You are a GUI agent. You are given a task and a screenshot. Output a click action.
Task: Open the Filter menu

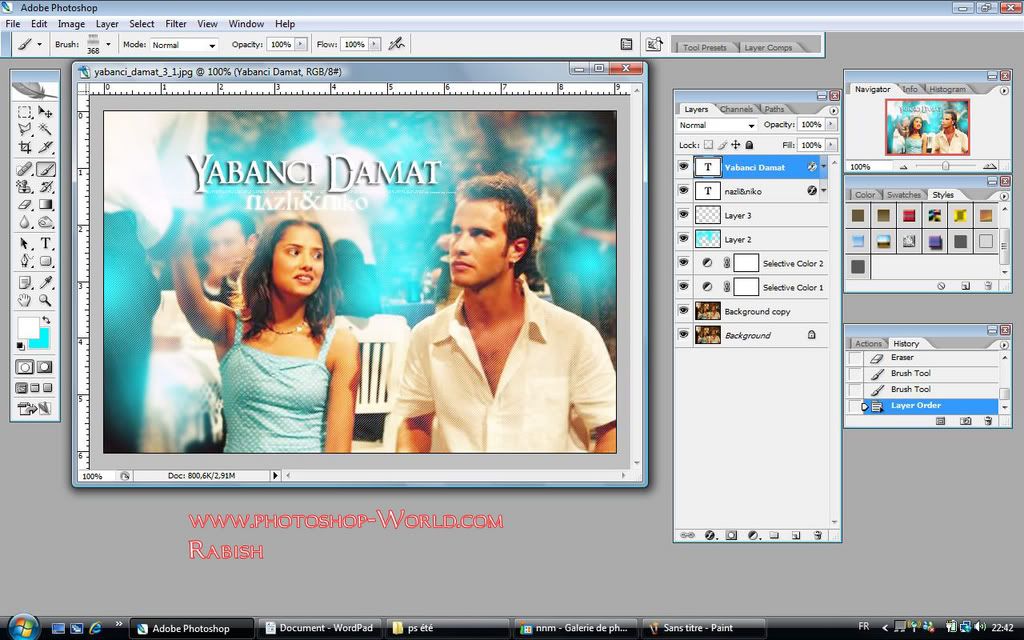[x=176, y=24]
